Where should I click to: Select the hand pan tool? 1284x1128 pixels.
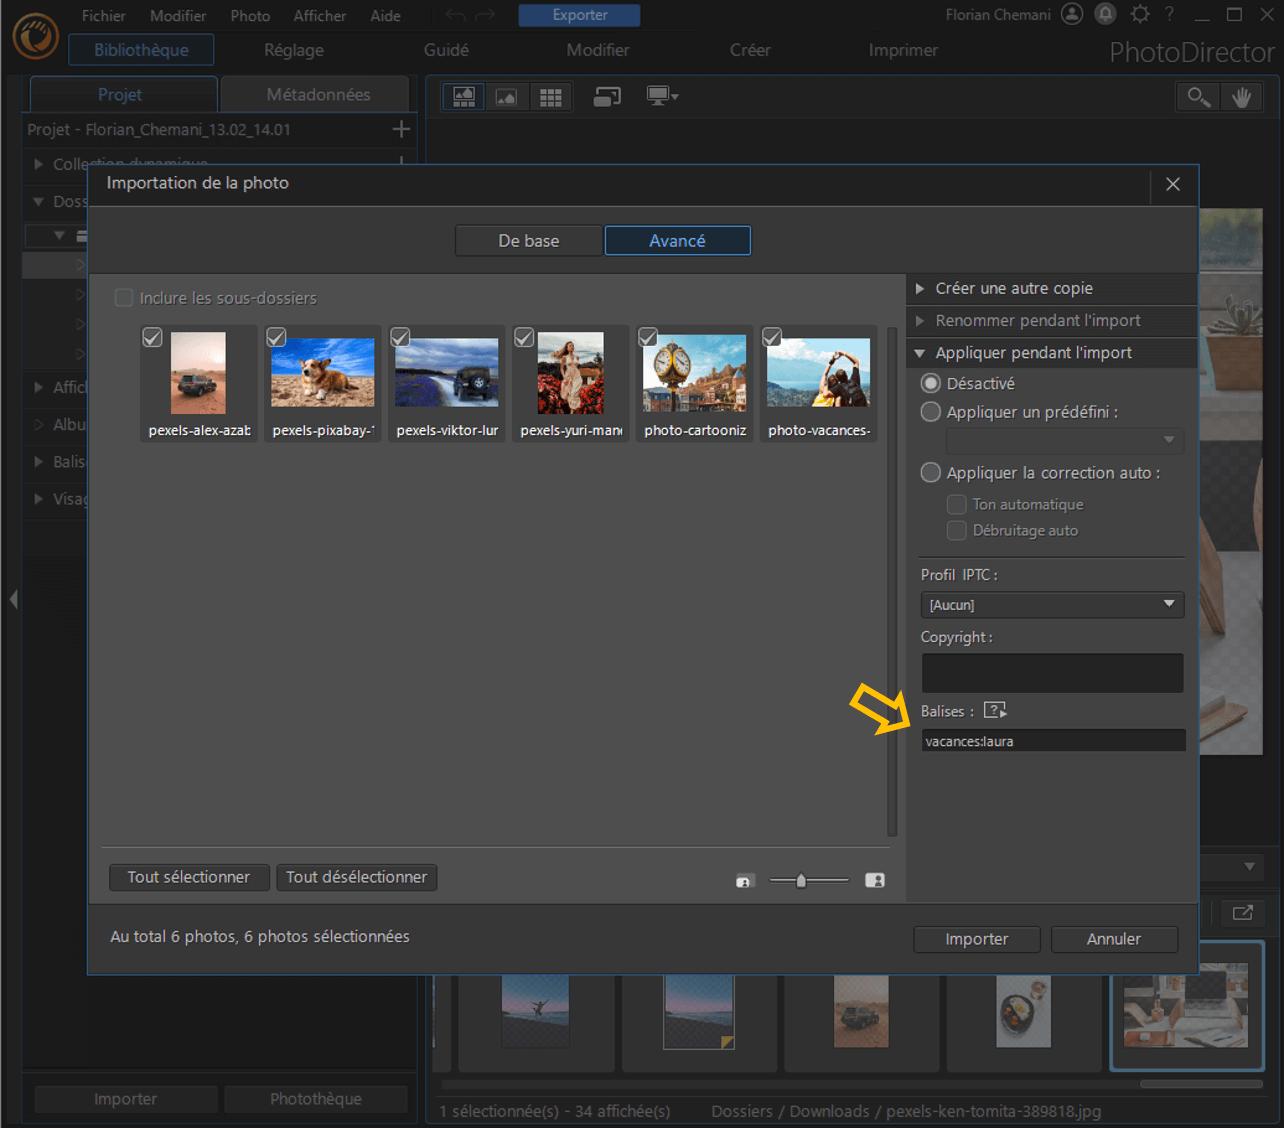tap(1241, 97)
